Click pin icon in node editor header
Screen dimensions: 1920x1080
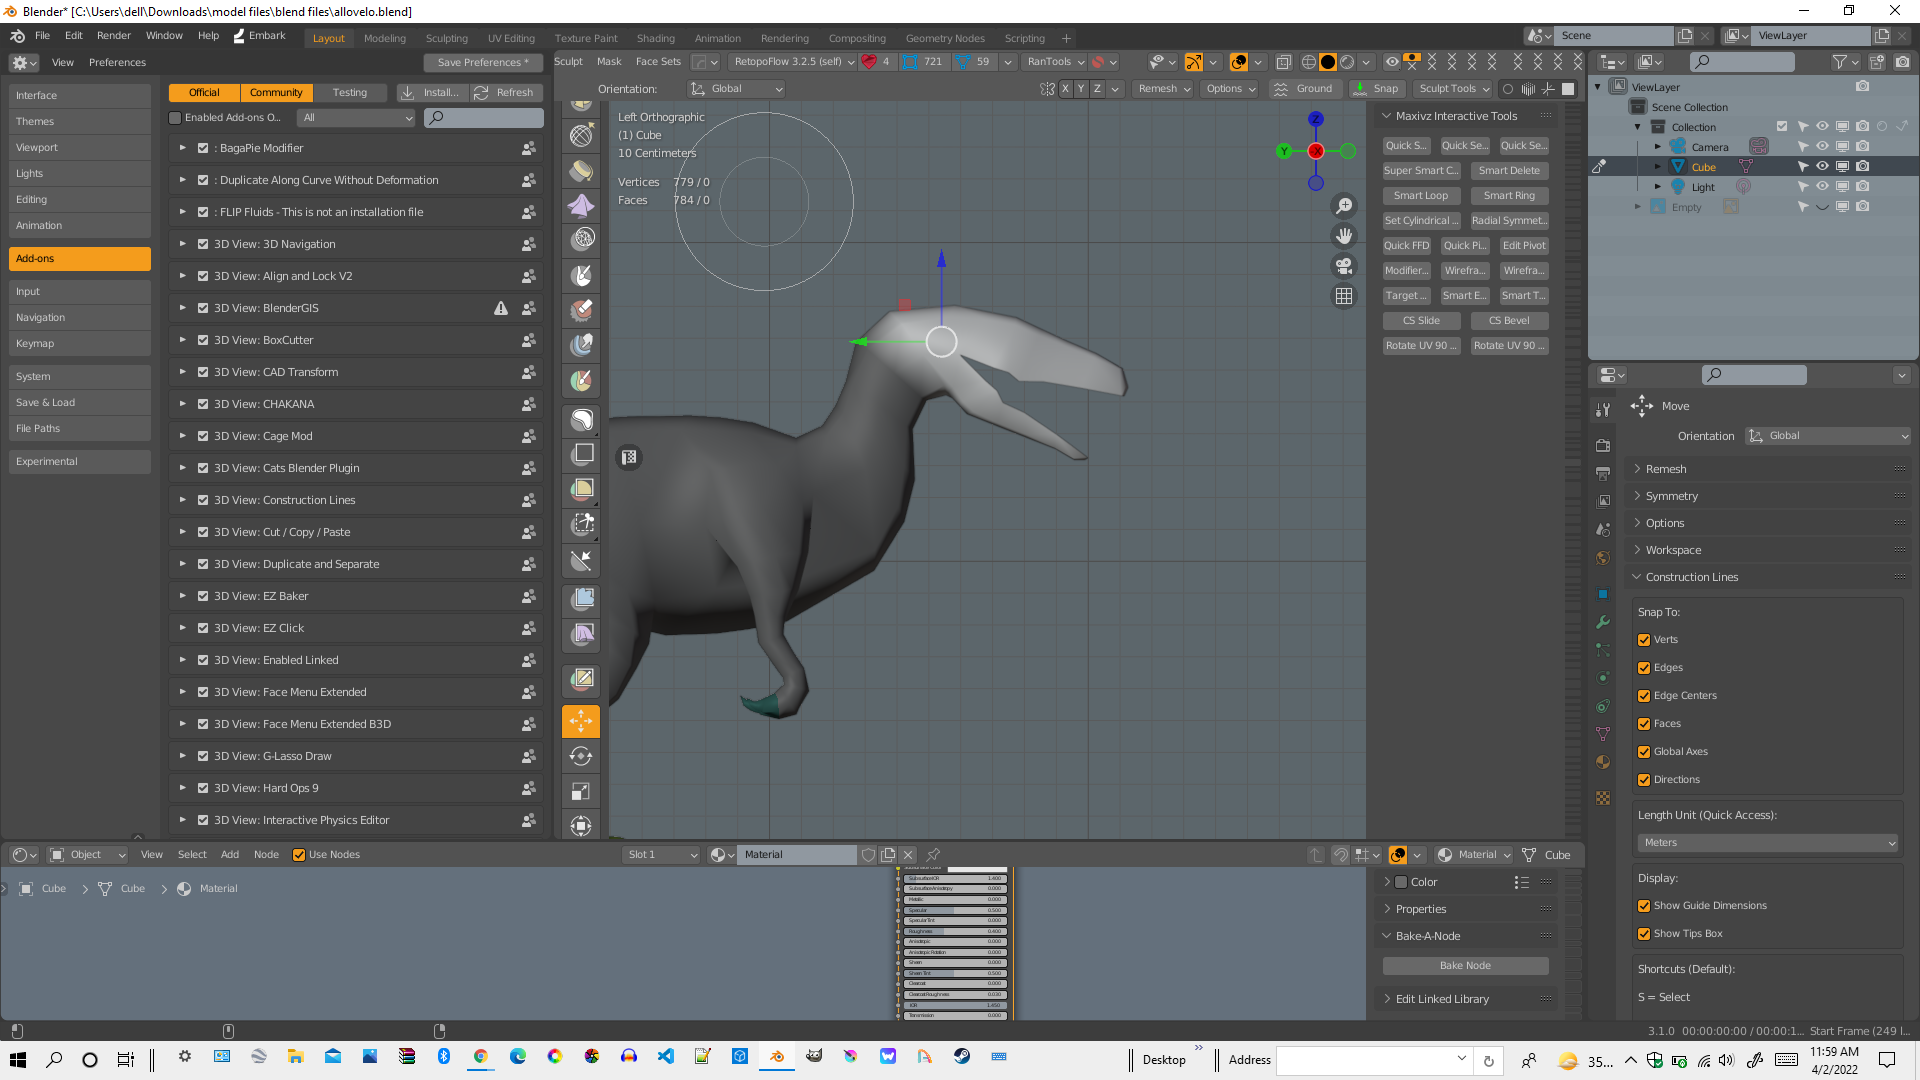coord(933,855)
